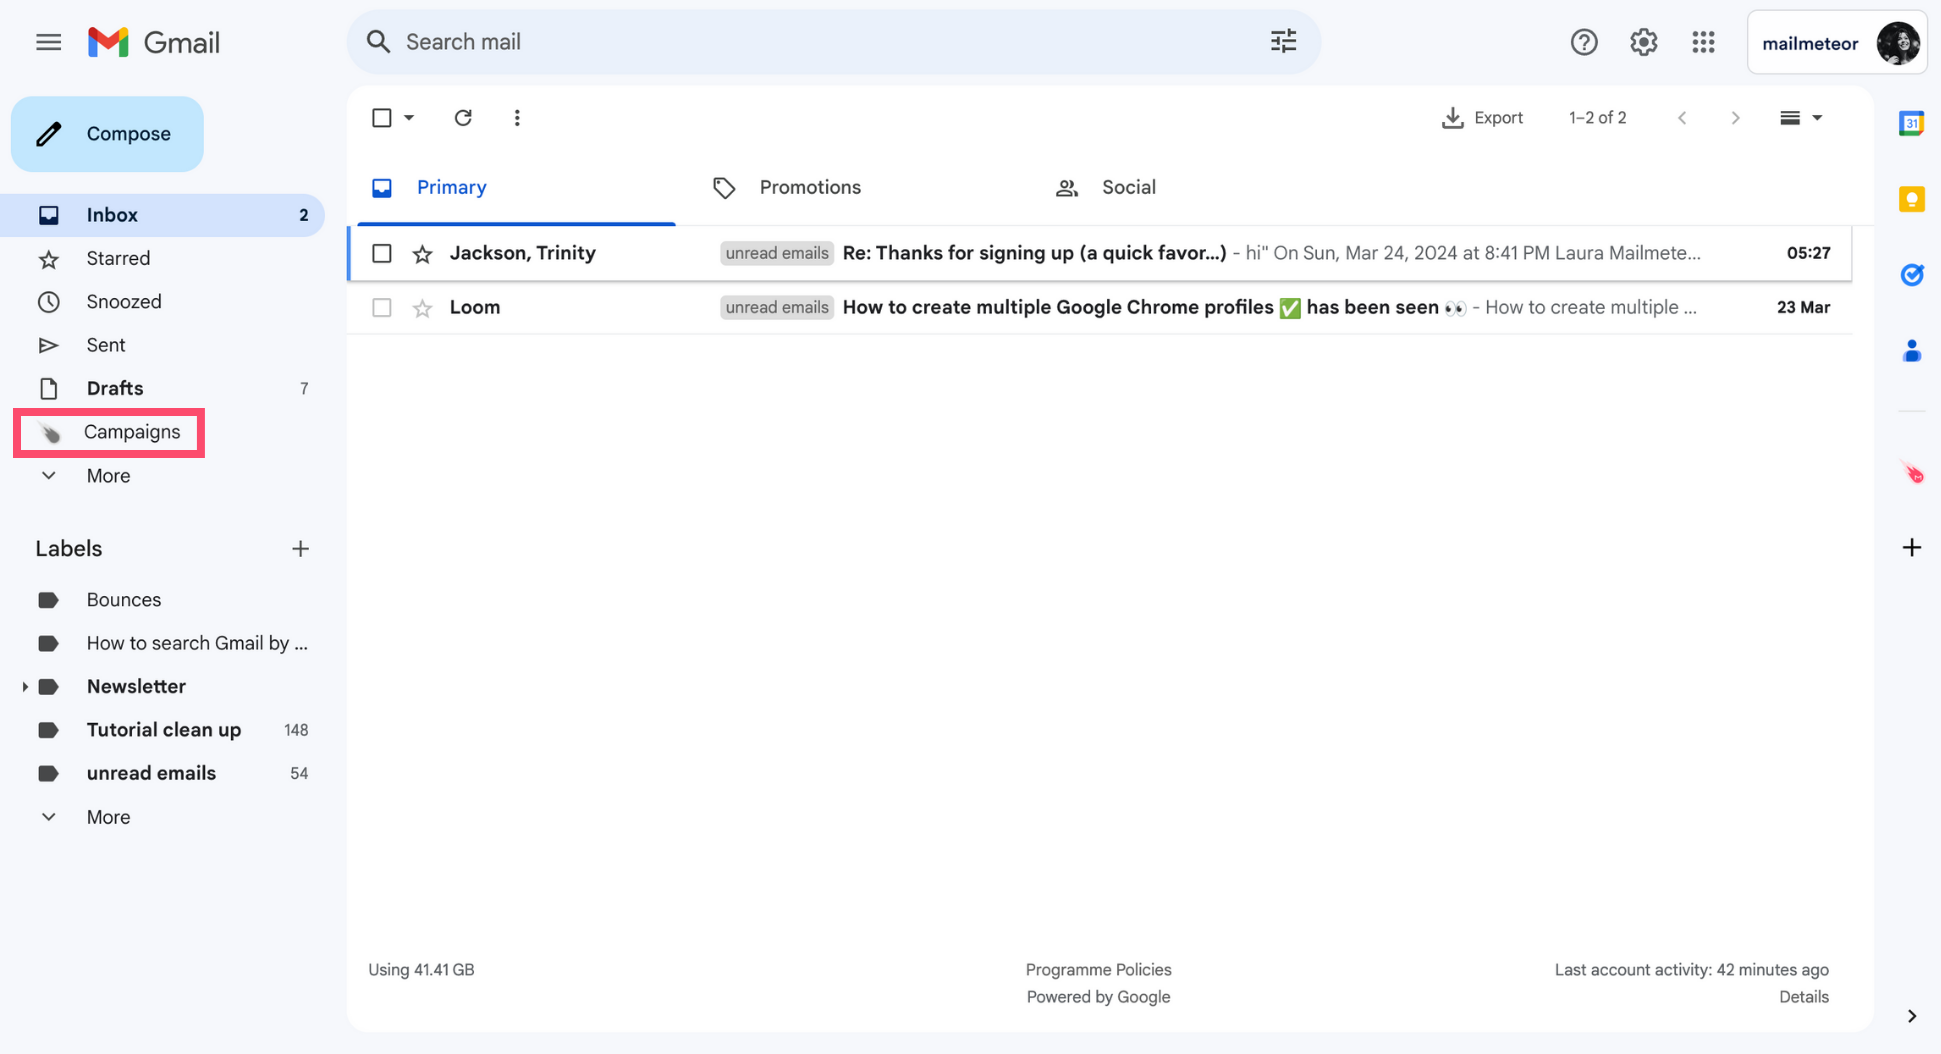Open 'Re: Thanks for signing up' email
This screenshot has height=1054, width=1941.
pos(1099,254)
